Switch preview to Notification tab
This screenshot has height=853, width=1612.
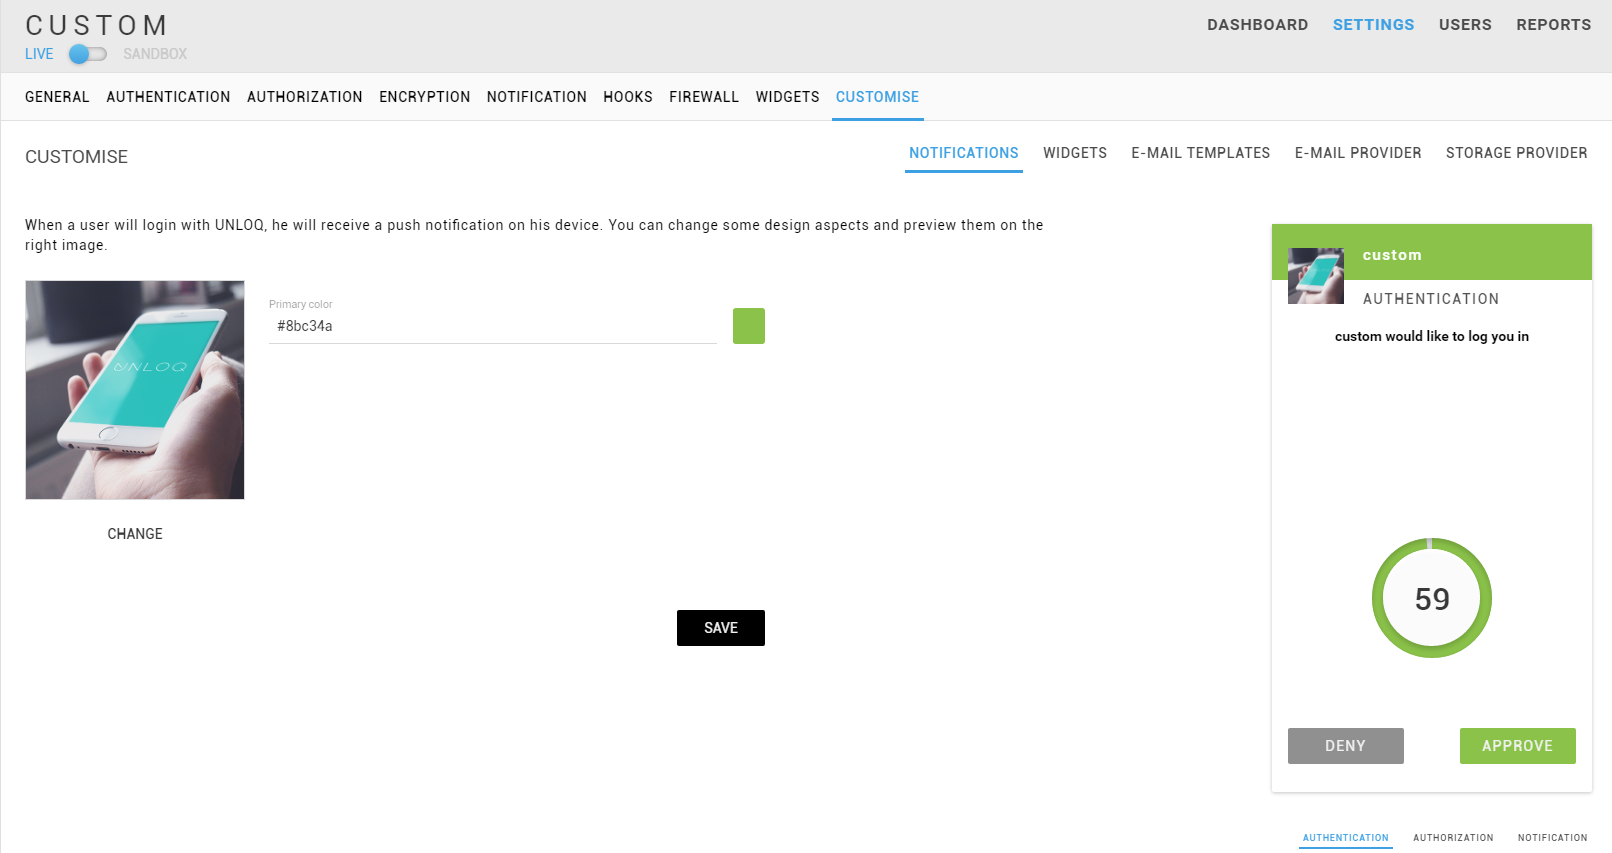1552,838
